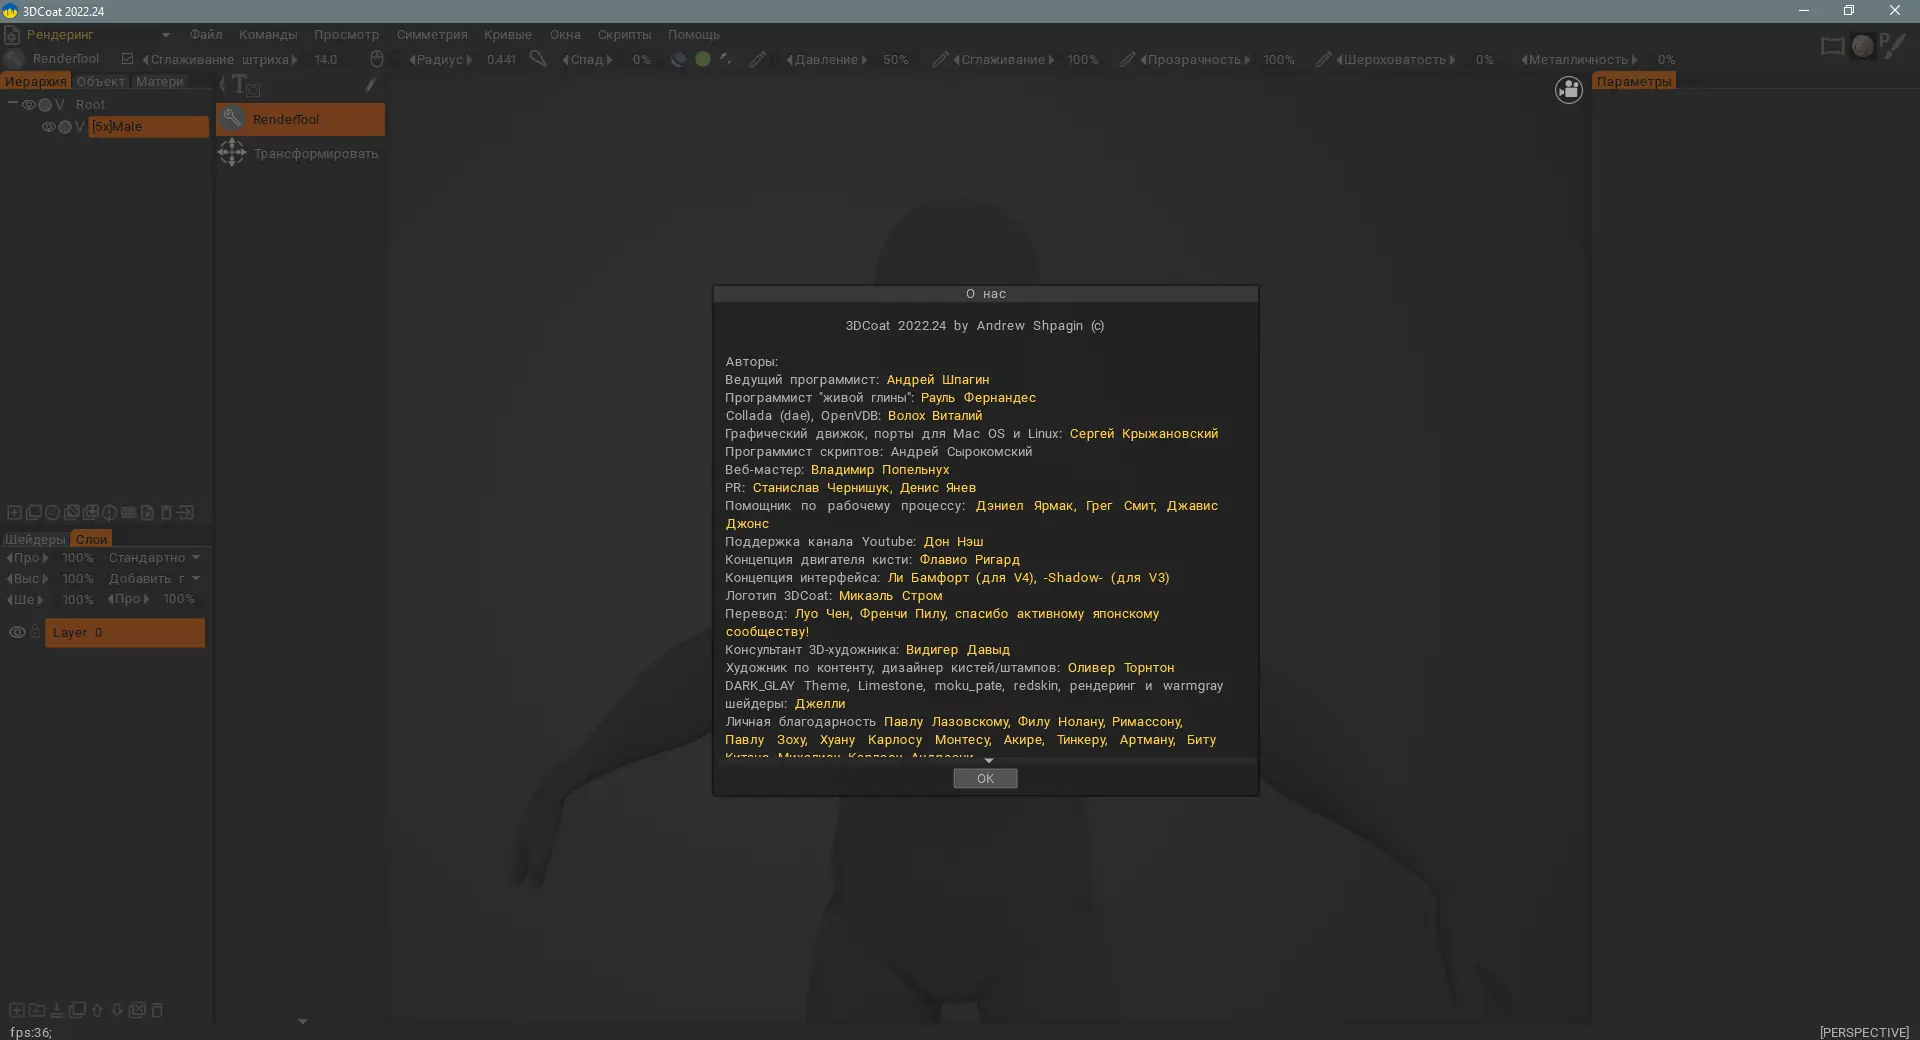
Task: Click the dark sphere icon beside green circle
Action: pyautogui.click(x=678, y=59)
